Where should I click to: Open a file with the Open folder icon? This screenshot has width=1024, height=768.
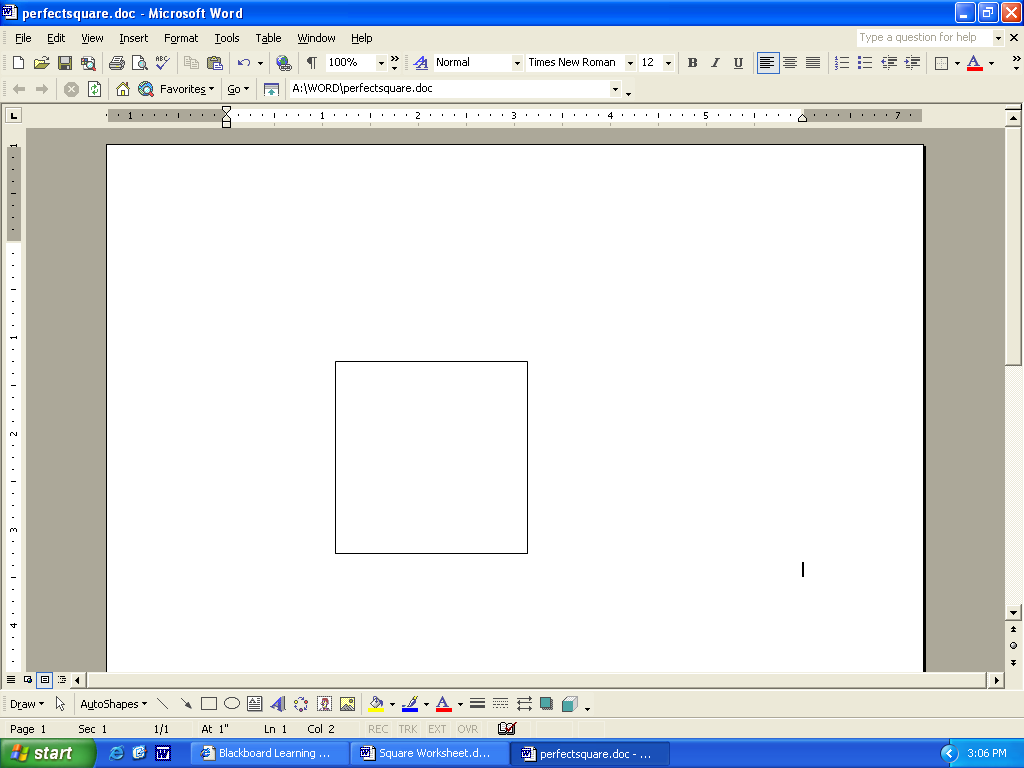[x=41, y=63]
